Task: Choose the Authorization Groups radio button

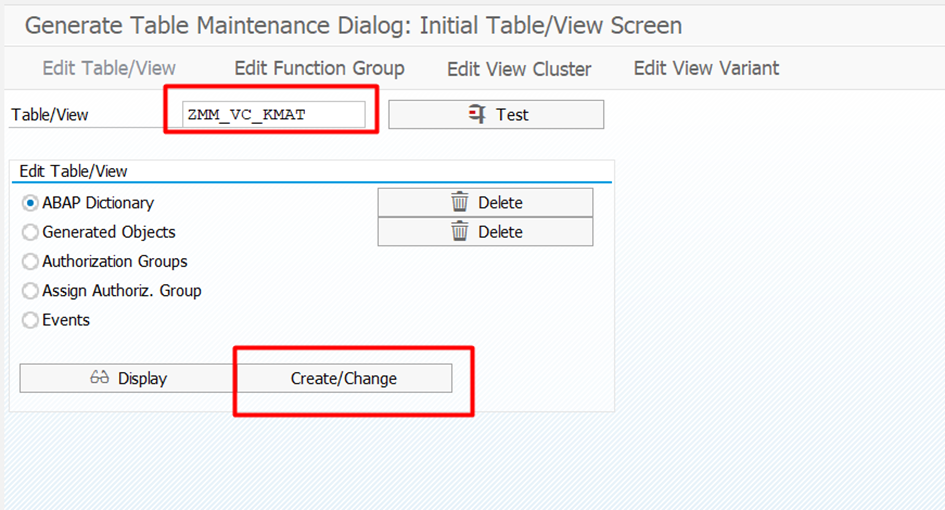Action: coord(30,261)
